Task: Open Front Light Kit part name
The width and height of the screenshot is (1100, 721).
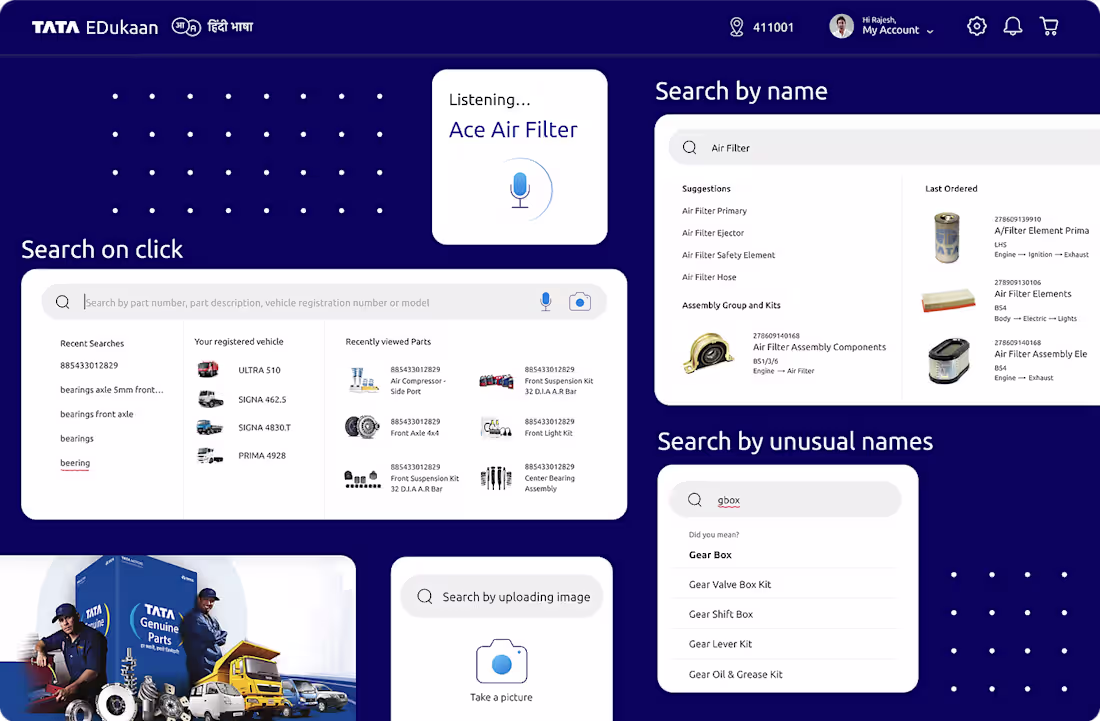Action: (549, 433)
